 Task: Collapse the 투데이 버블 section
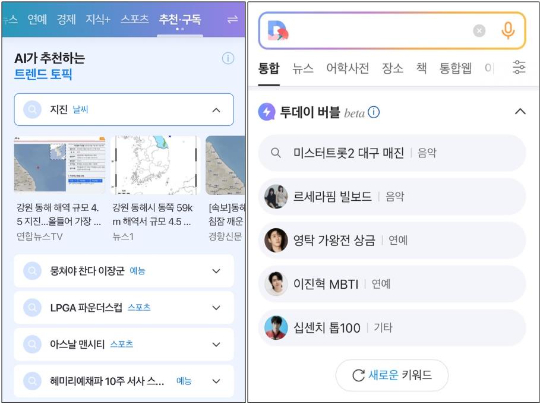click(x=520, y=112)
